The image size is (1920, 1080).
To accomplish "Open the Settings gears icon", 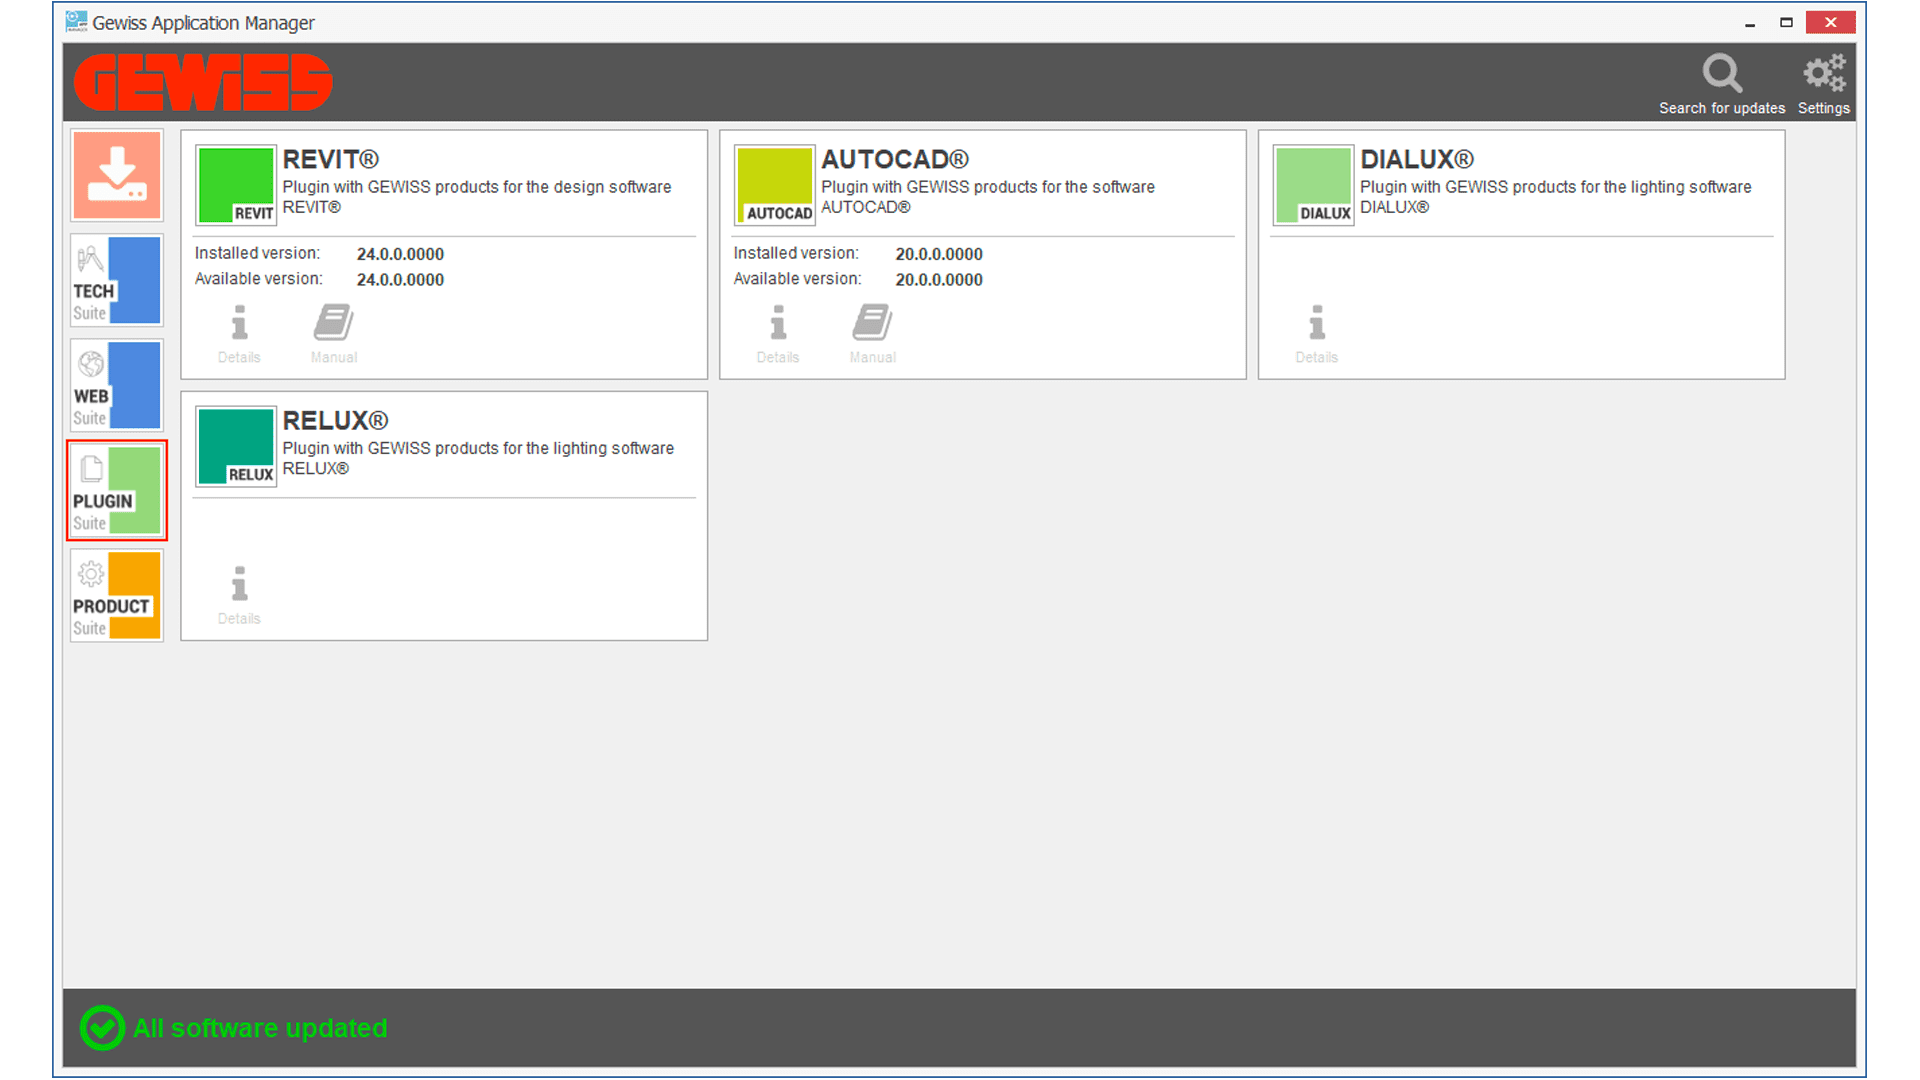I will (x=1824, y=73).
